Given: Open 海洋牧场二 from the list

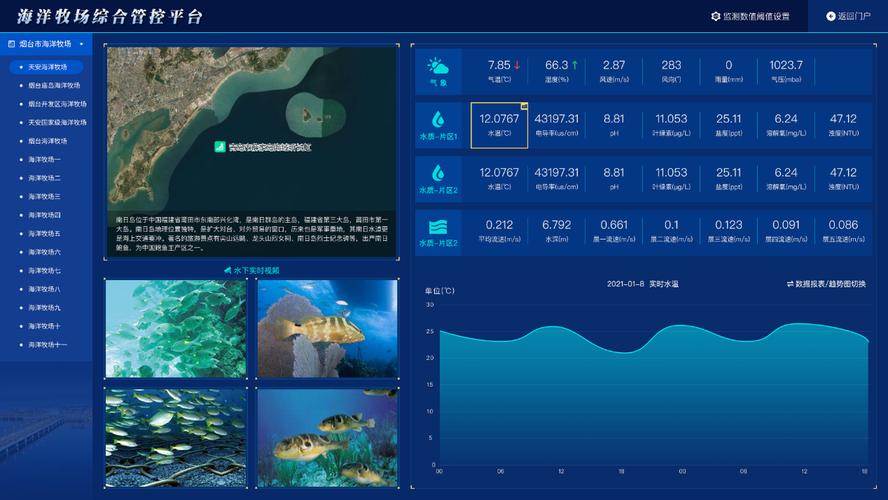Looking at the screenshot, I should click(44, 178).
